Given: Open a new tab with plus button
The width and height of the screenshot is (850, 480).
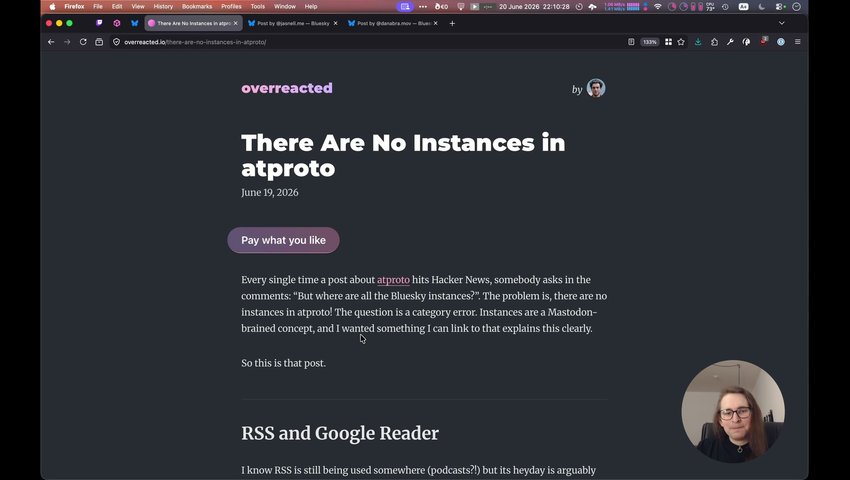Looking at the screenshot, I should tap(452, 23).
